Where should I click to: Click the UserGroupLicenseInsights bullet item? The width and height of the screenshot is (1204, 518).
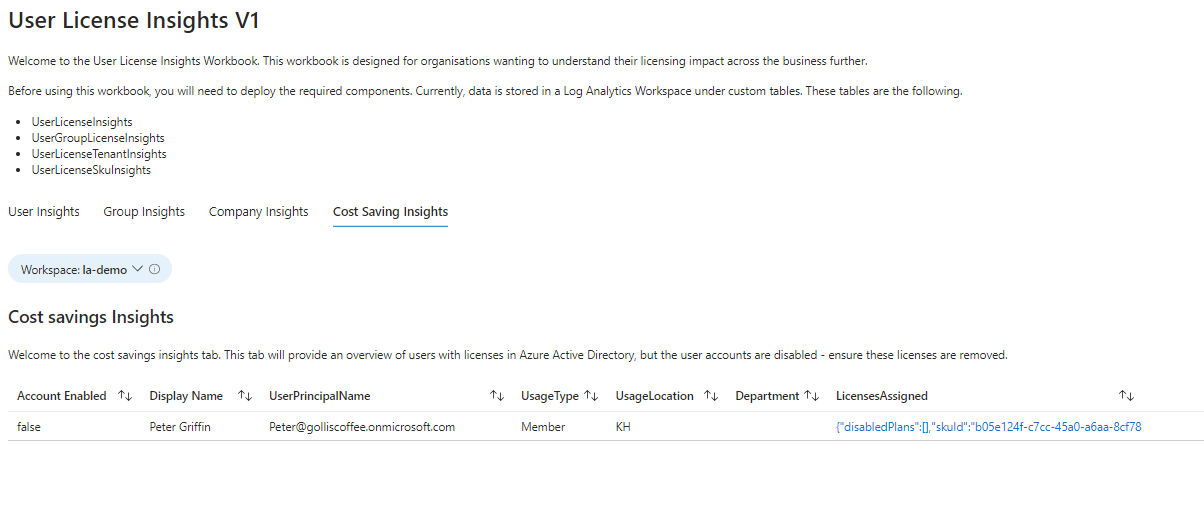click(98, 138)
